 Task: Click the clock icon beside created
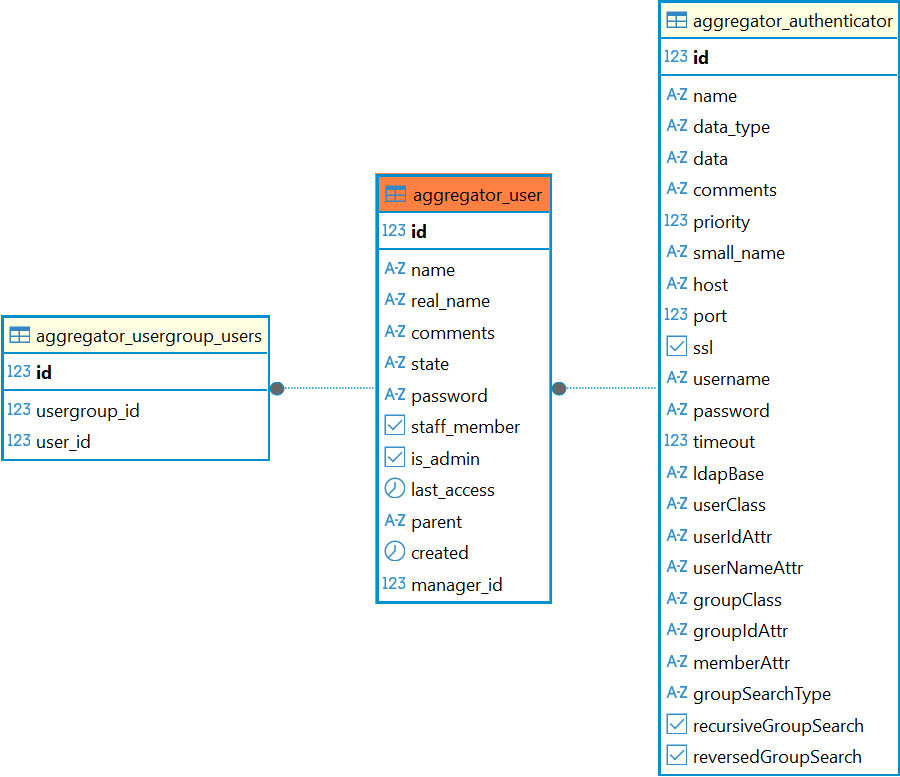coord(395,552)
